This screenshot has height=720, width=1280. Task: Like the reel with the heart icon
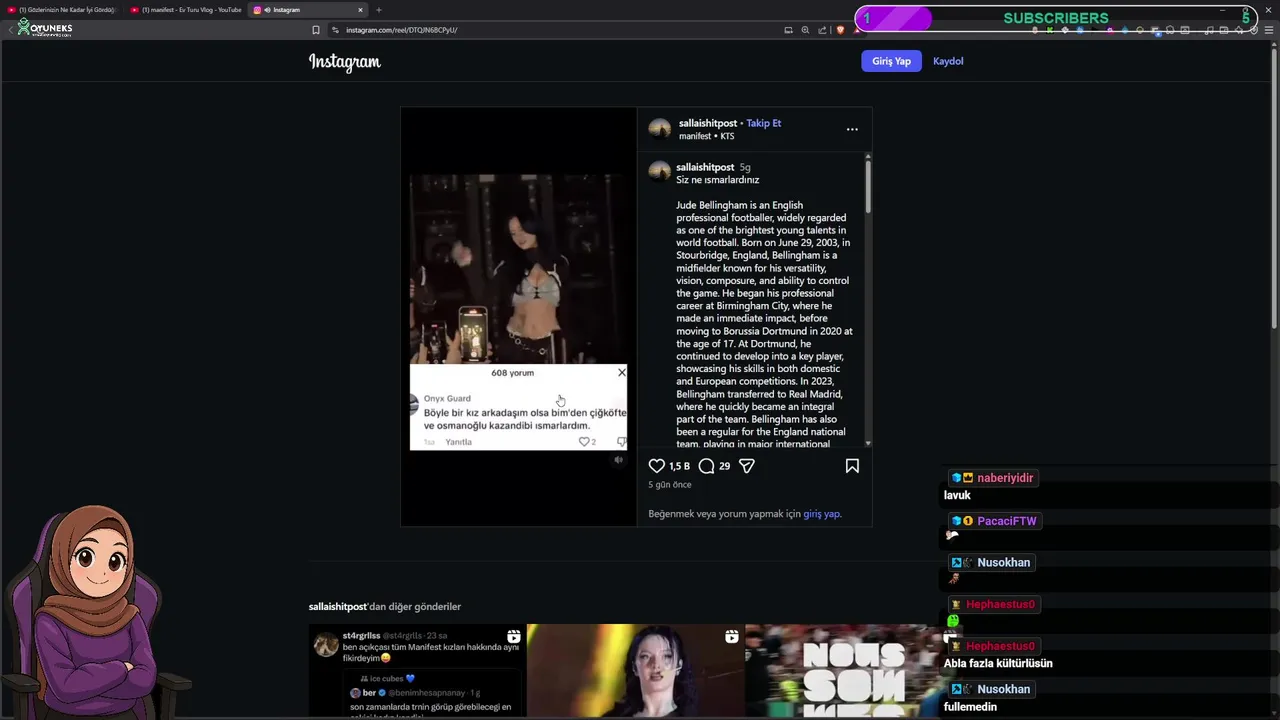point(656,466)
